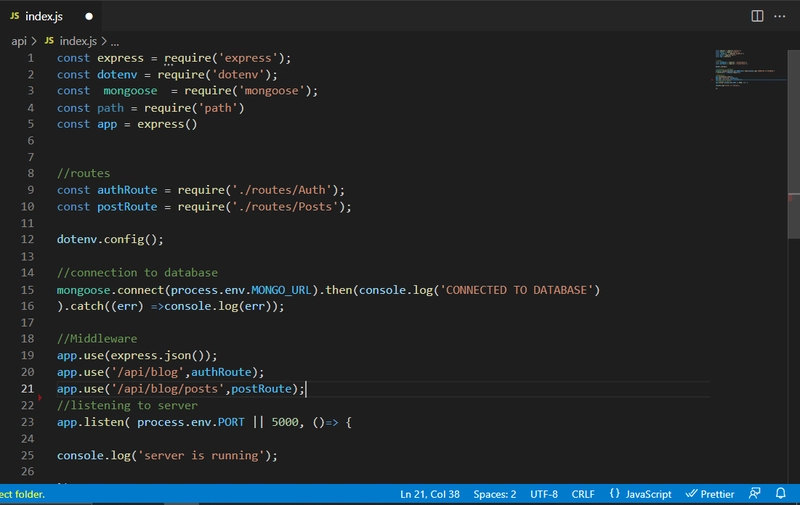This screenshot has width=800, height=505.
Task: Click express.json() on line 19
Action: click(157, 356)
